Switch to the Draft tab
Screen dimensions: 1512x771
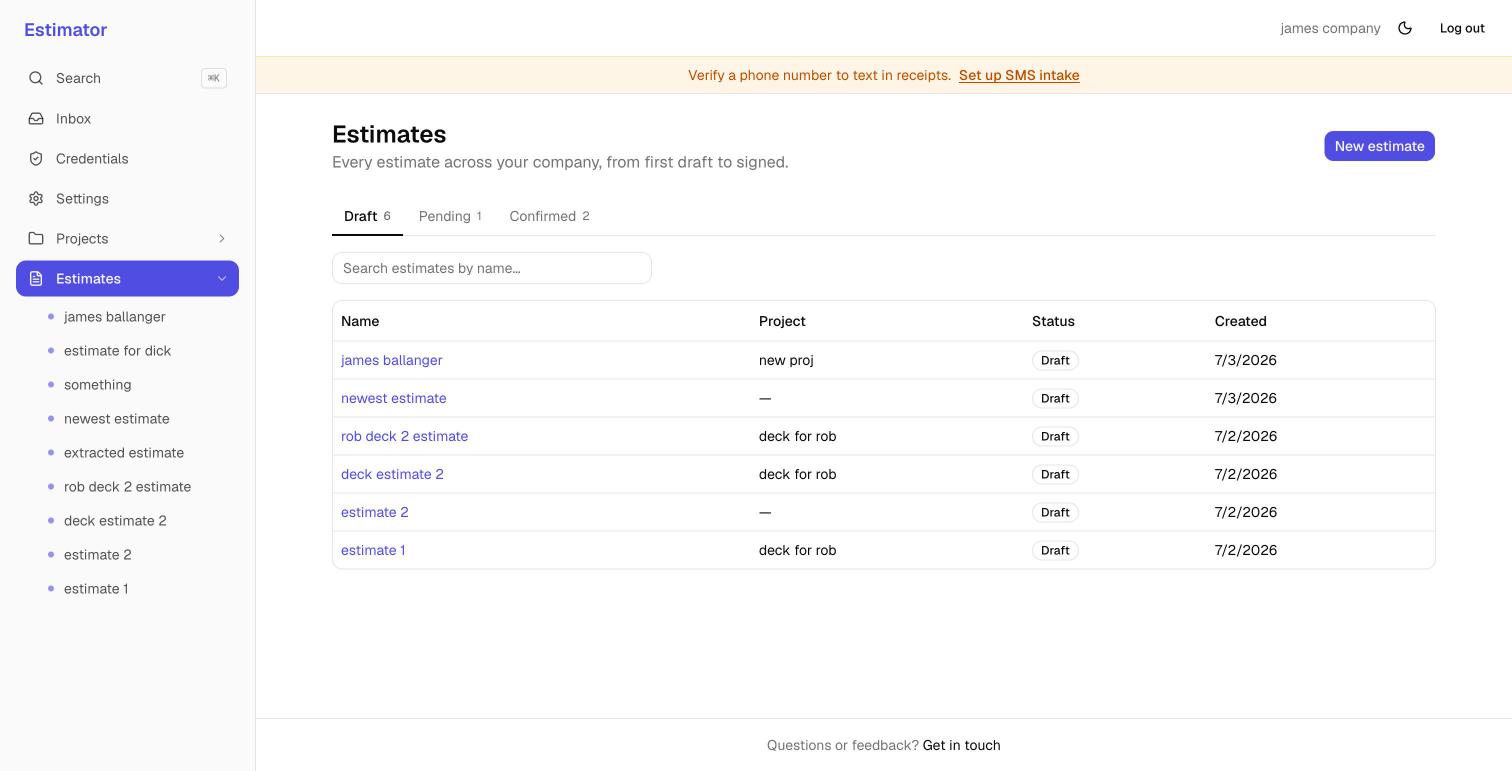pyautogui.click(x=367, y=216)
